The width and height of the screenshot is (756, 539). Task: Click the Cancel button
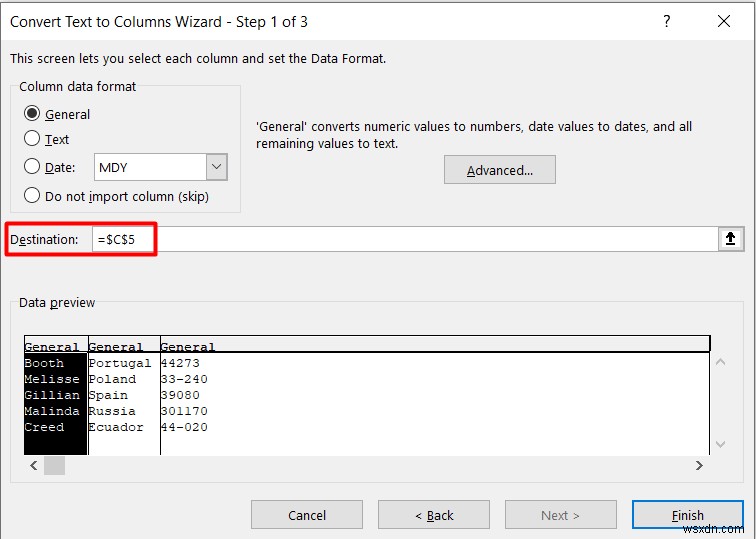307,515
